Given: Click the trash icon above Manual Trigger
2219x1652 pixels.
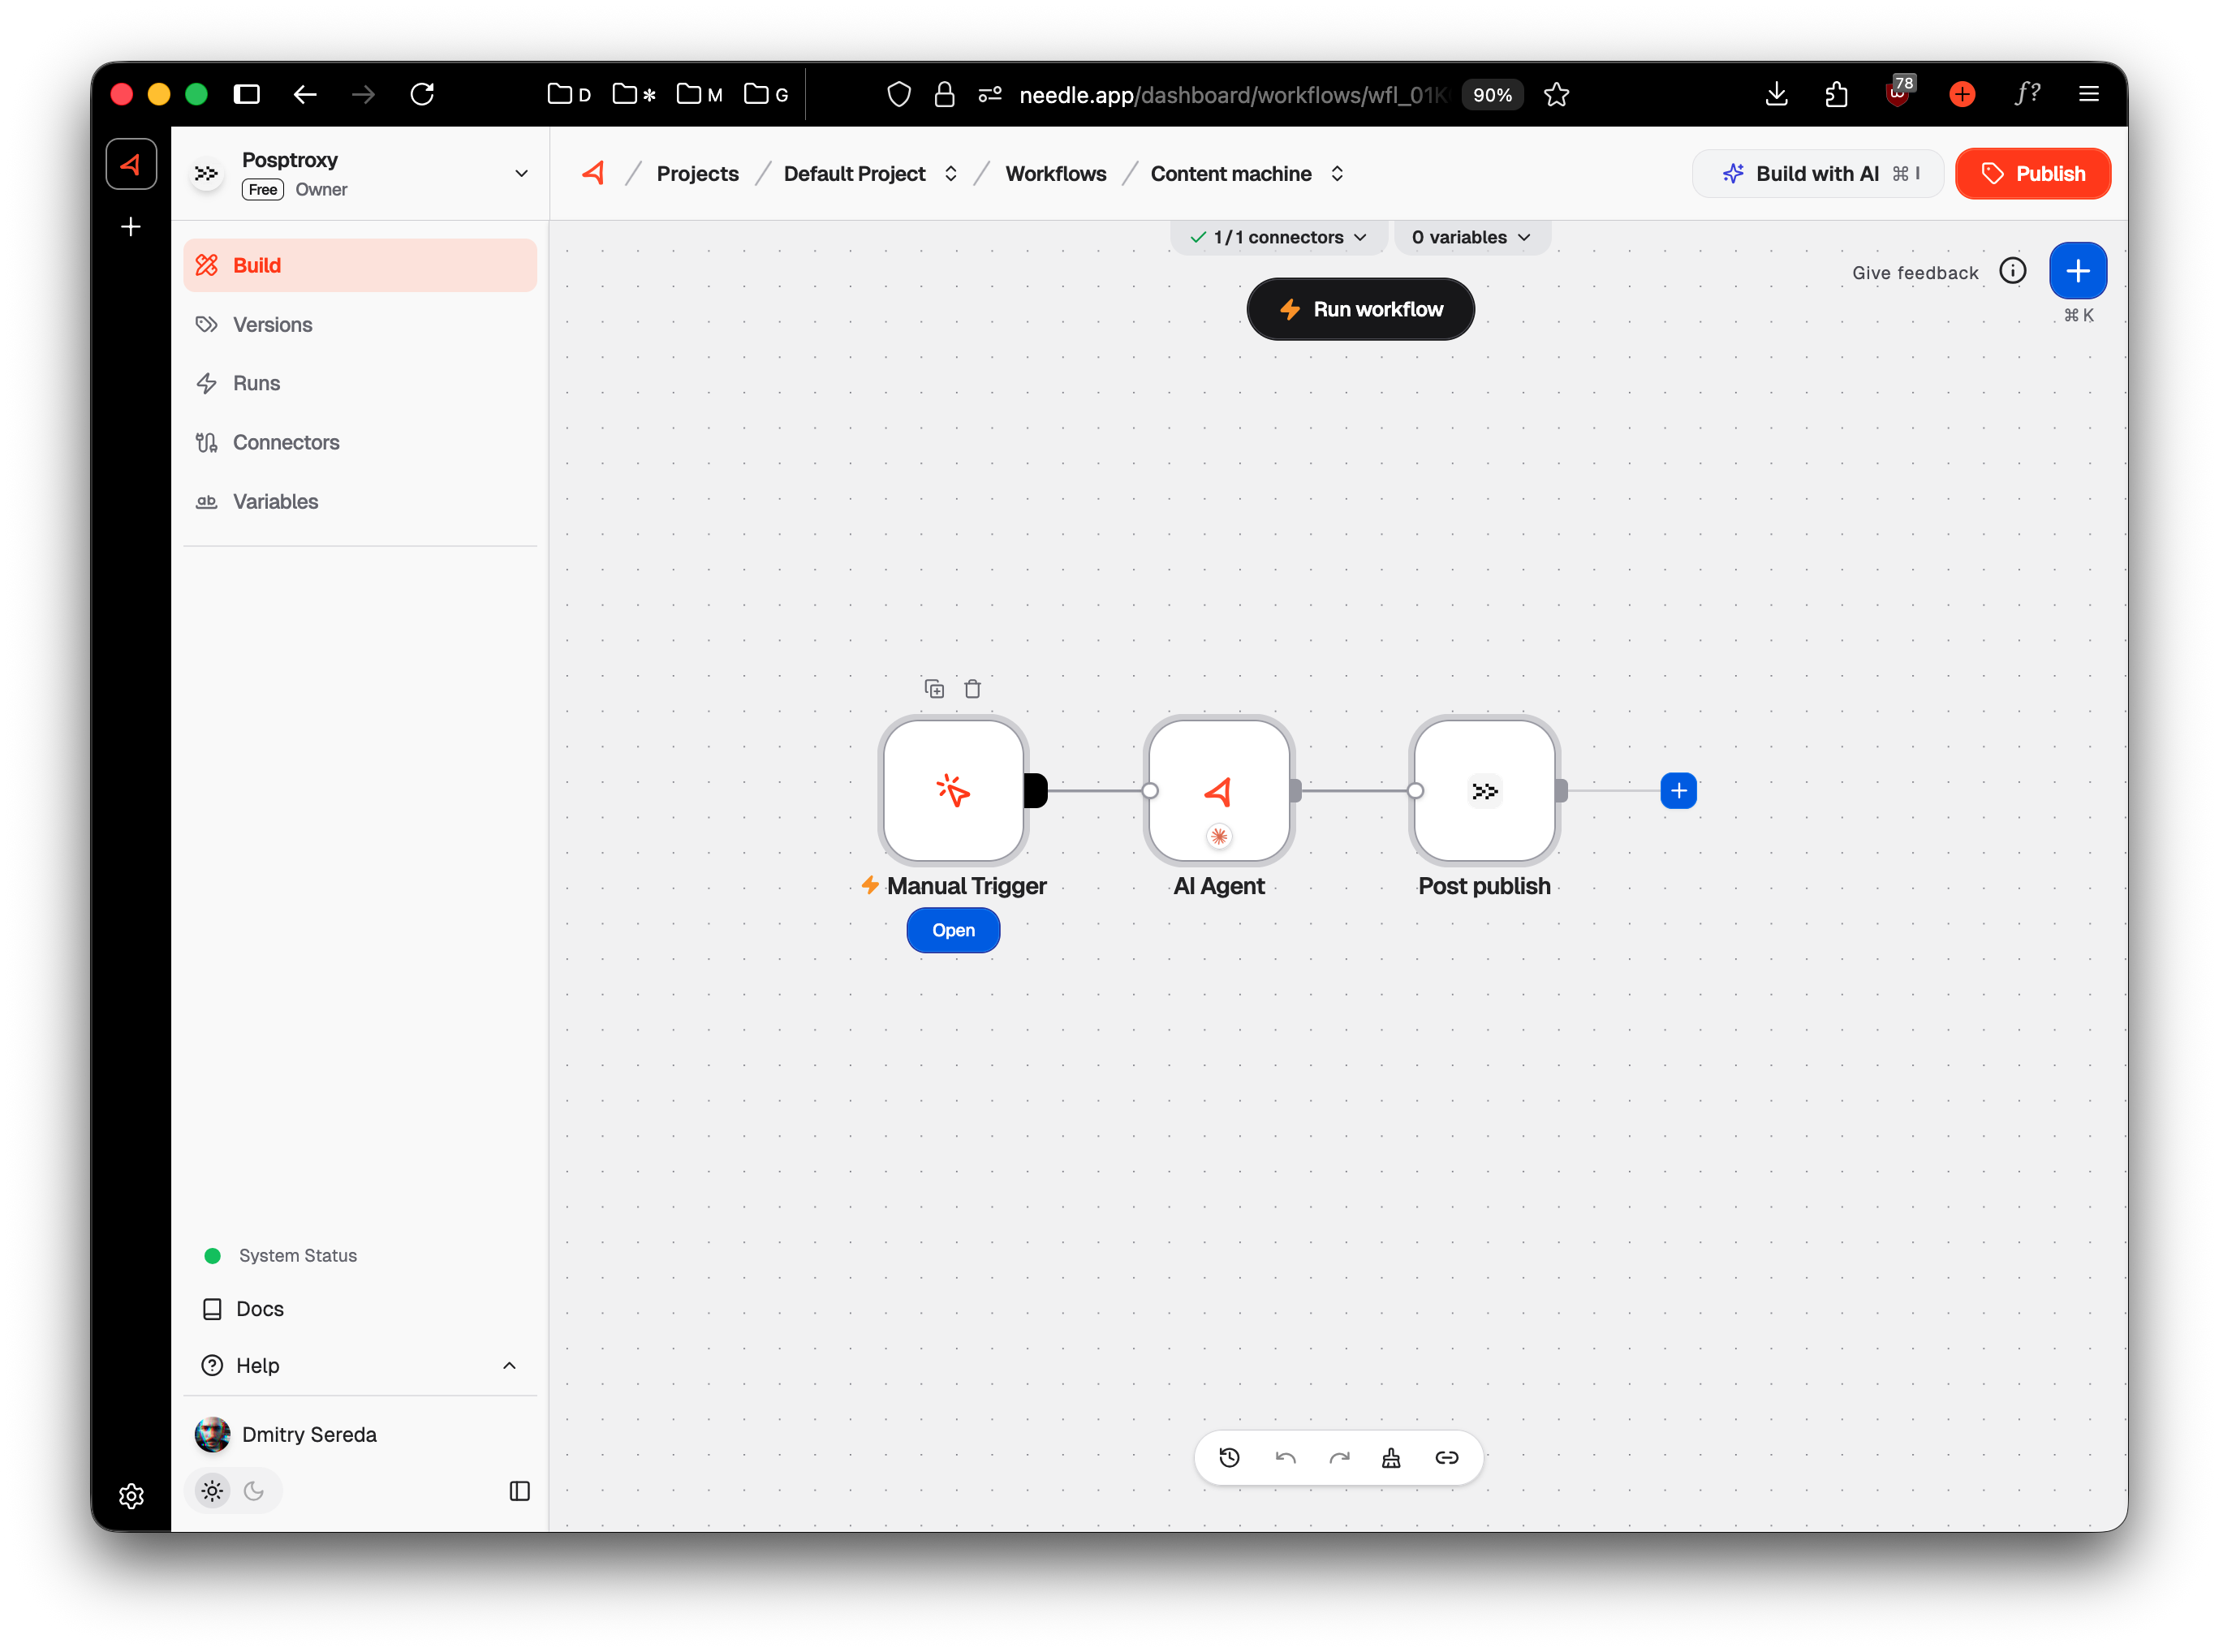Looking at the screenshot, I should [972, 689].
